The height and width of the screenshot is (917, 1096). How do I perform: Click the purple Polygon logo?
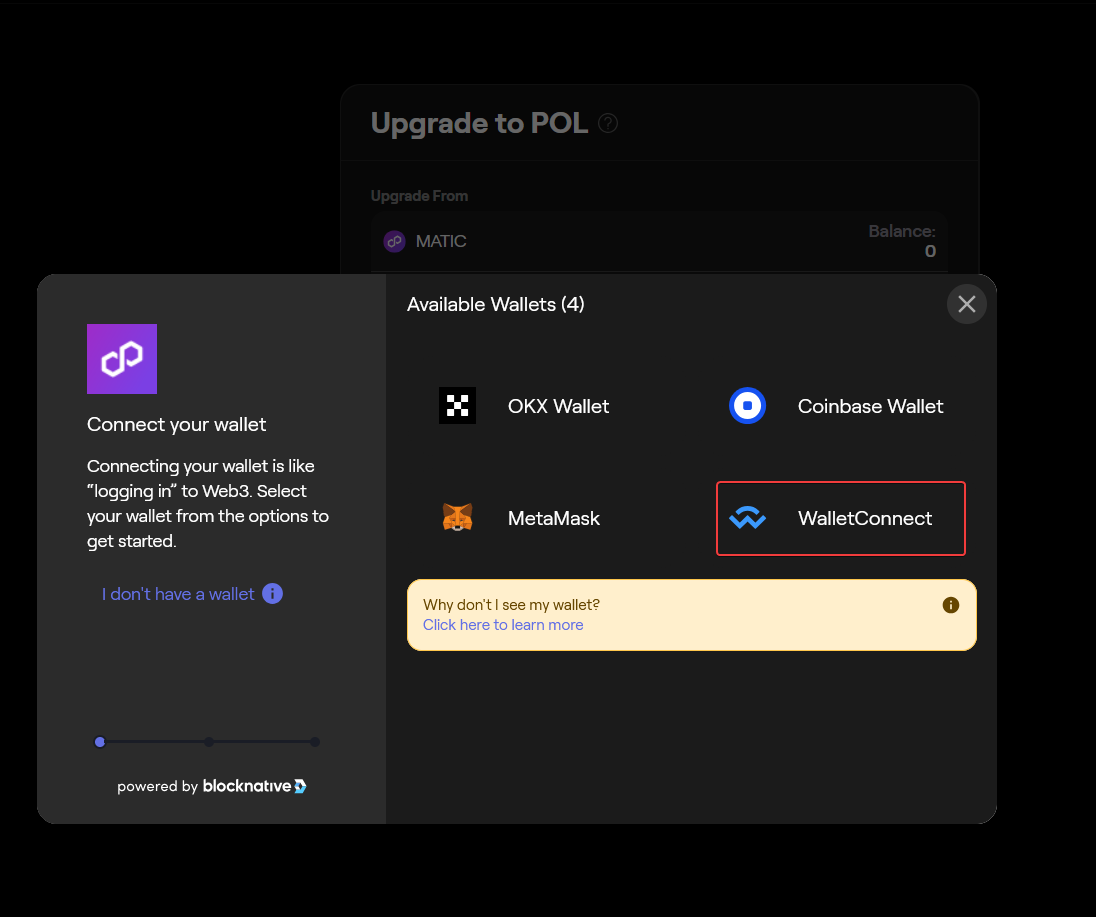tap(122, 359)
